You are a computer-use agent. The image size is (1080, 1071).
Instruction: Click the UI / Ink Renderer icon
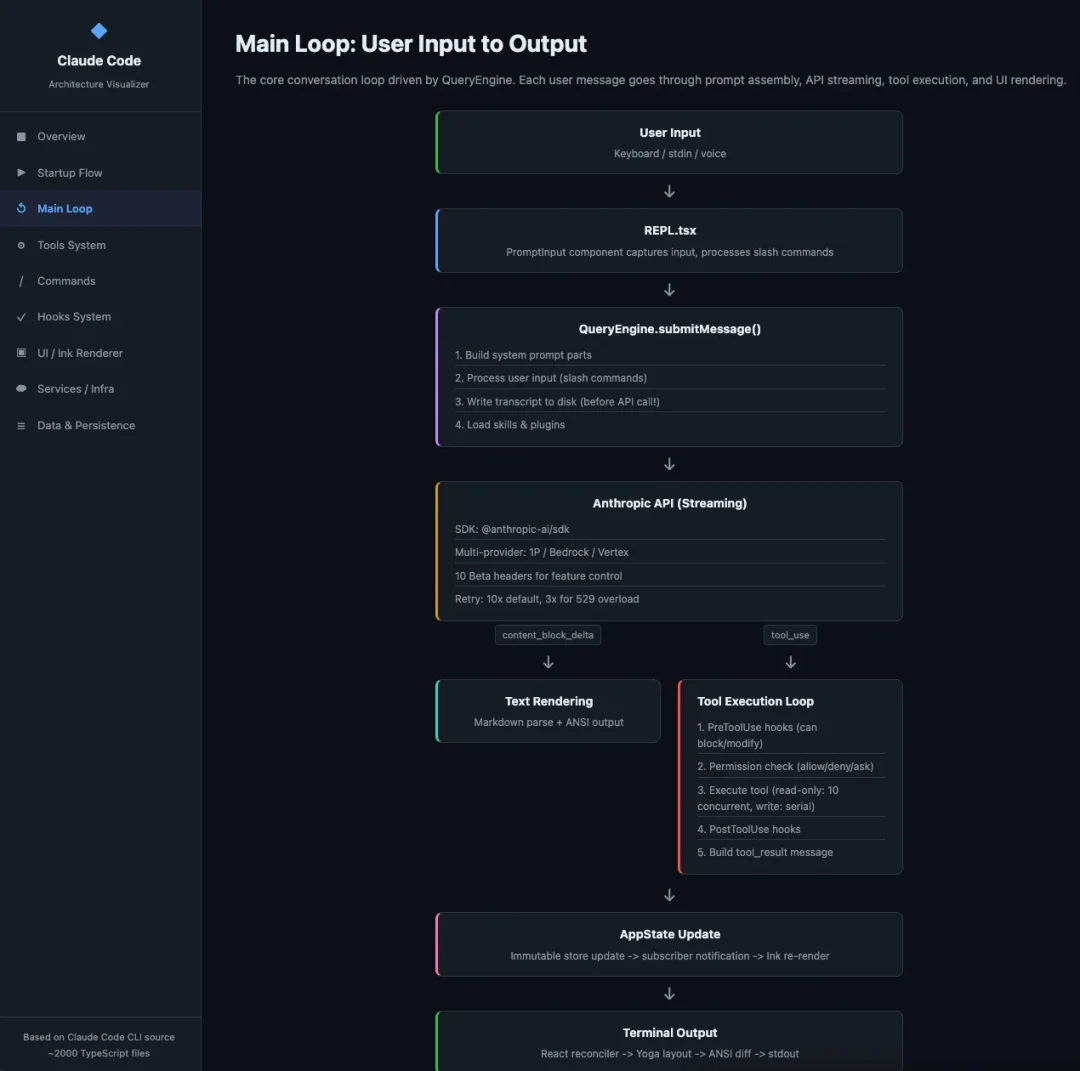click(x=21, y=353)
